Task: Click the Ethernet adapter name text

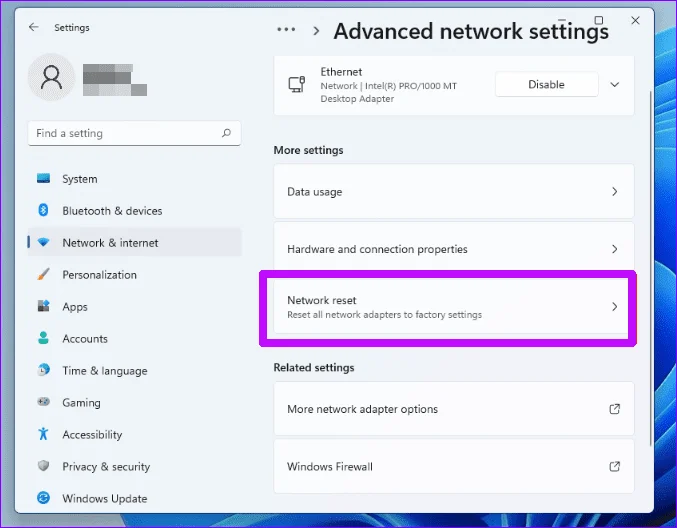Action: click(341, 72)
